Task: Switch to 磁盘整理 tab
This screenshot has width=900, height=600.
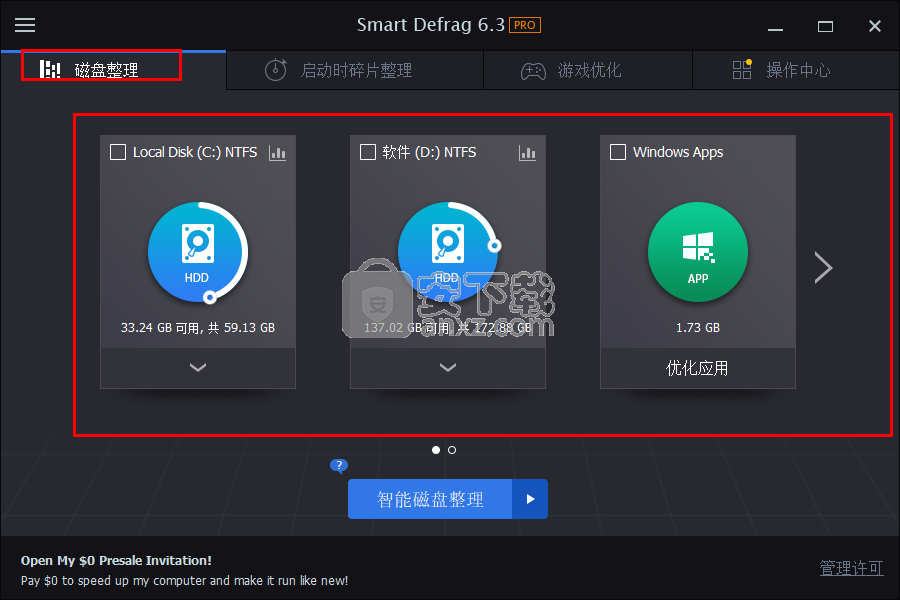Action: click(x=114, y=70)
